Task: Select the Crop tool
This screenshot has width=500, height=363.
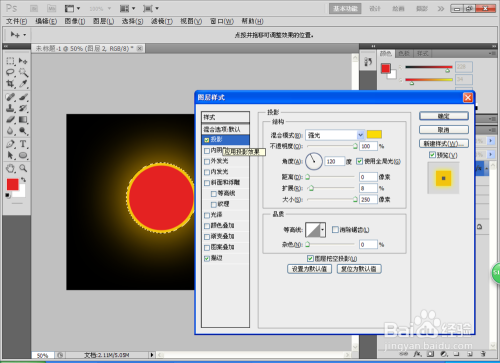Action: [x=10, y=84]
